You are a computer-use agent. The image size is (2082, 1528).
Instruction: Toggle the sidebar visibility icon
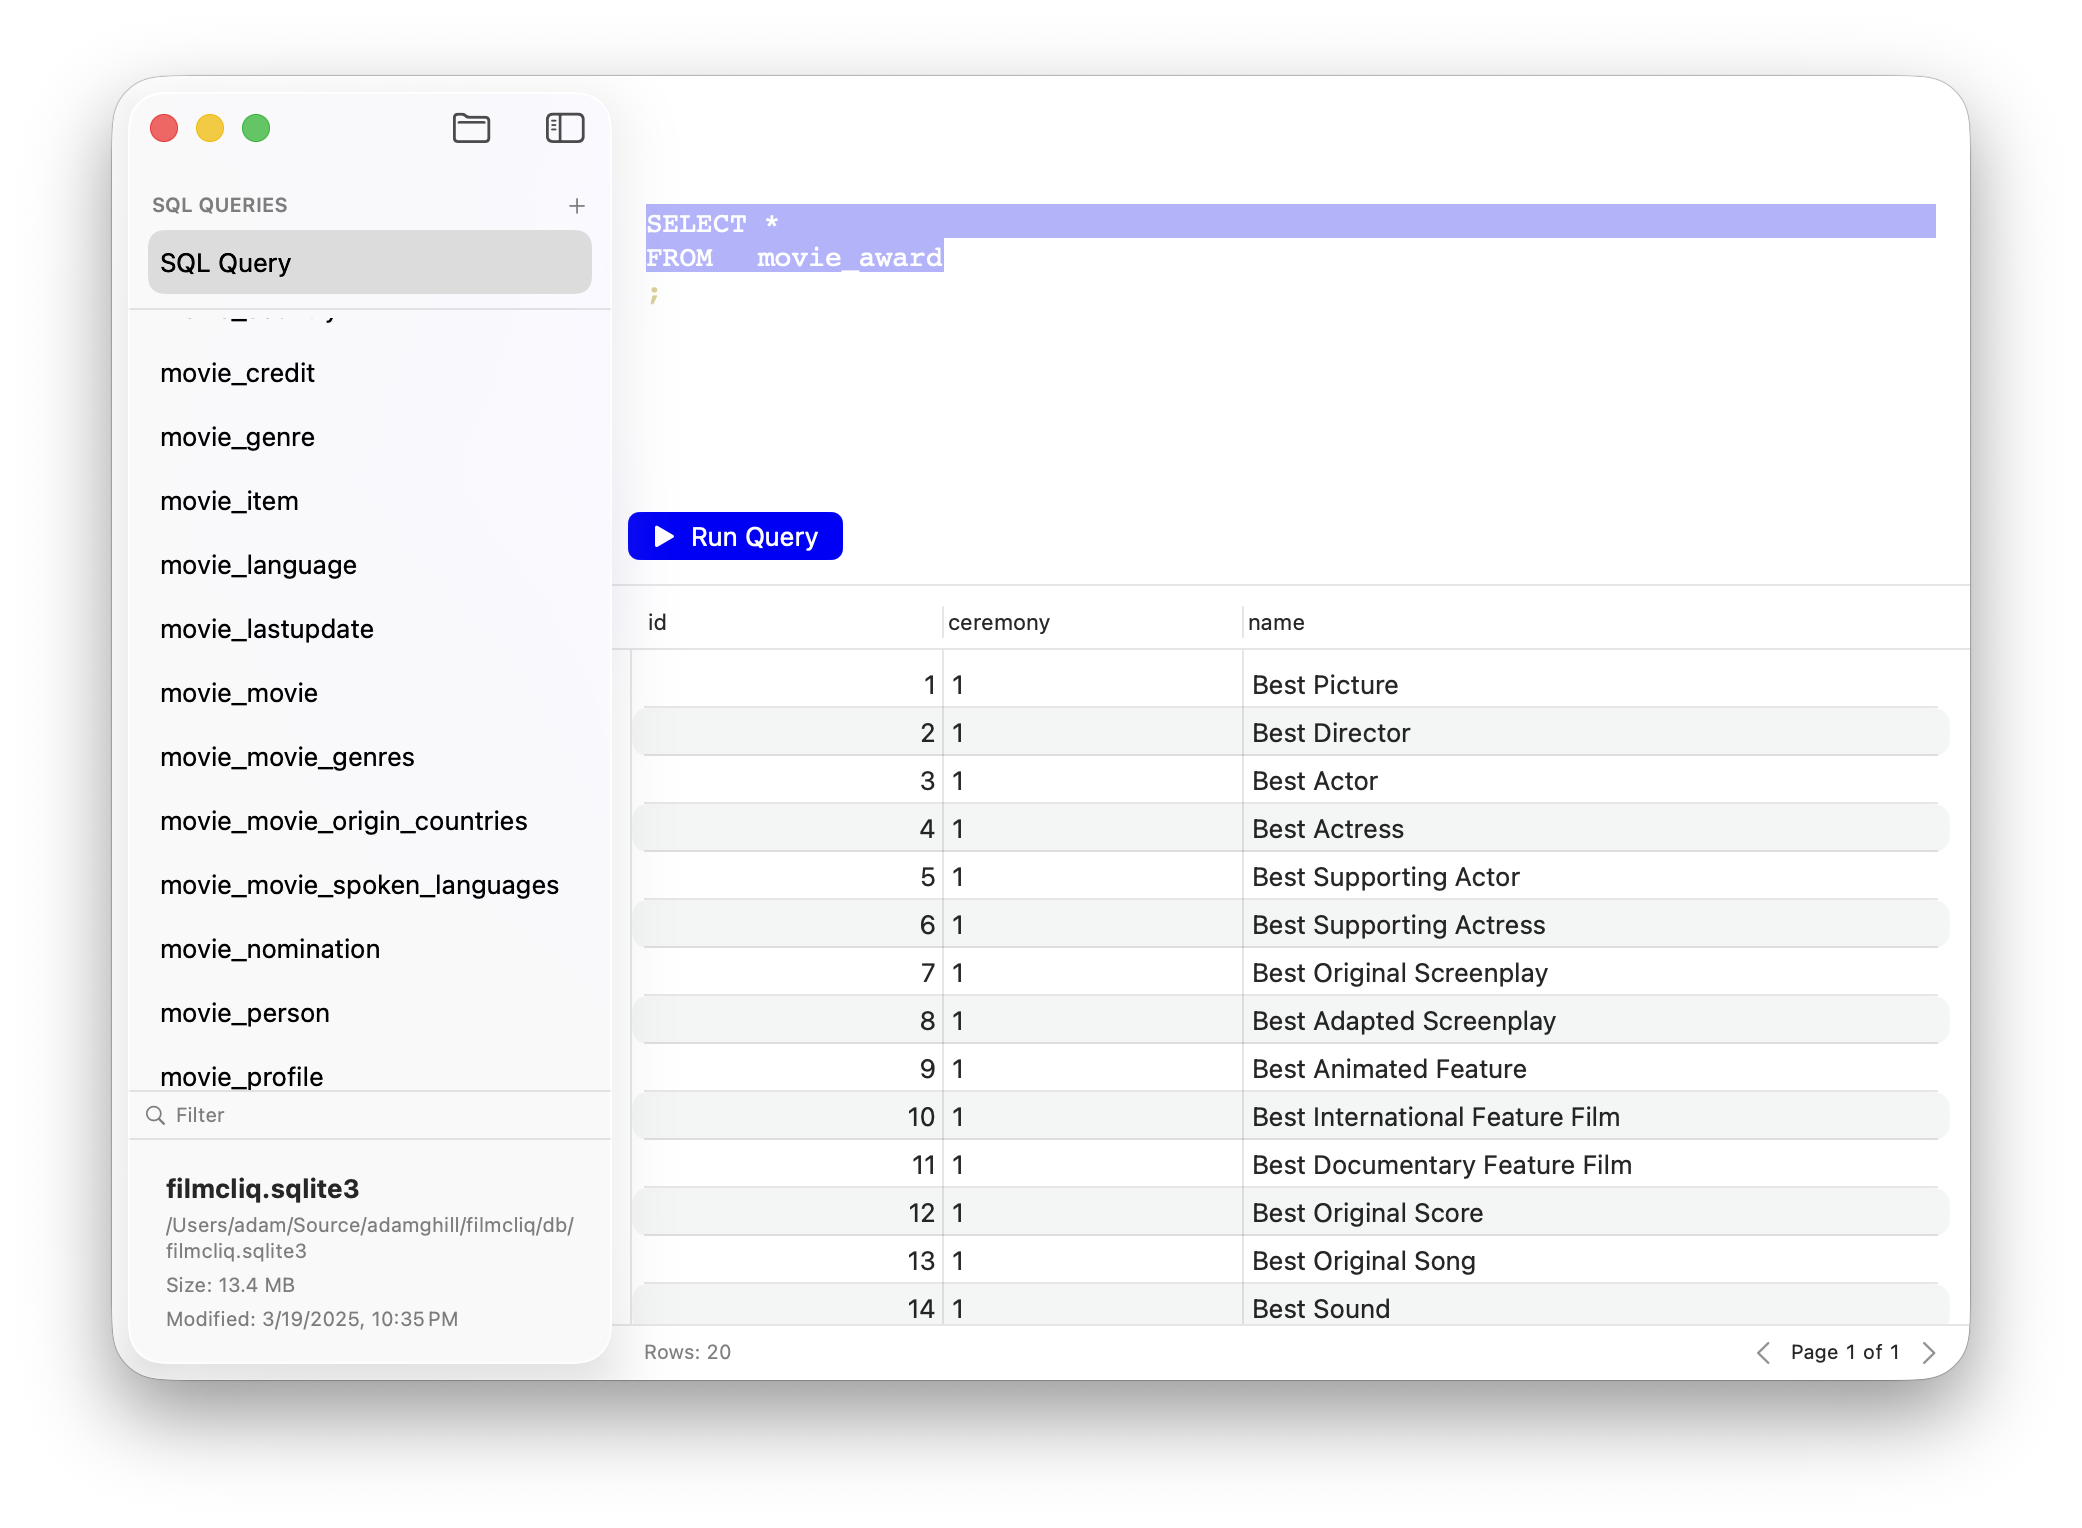tap(564, 128)
